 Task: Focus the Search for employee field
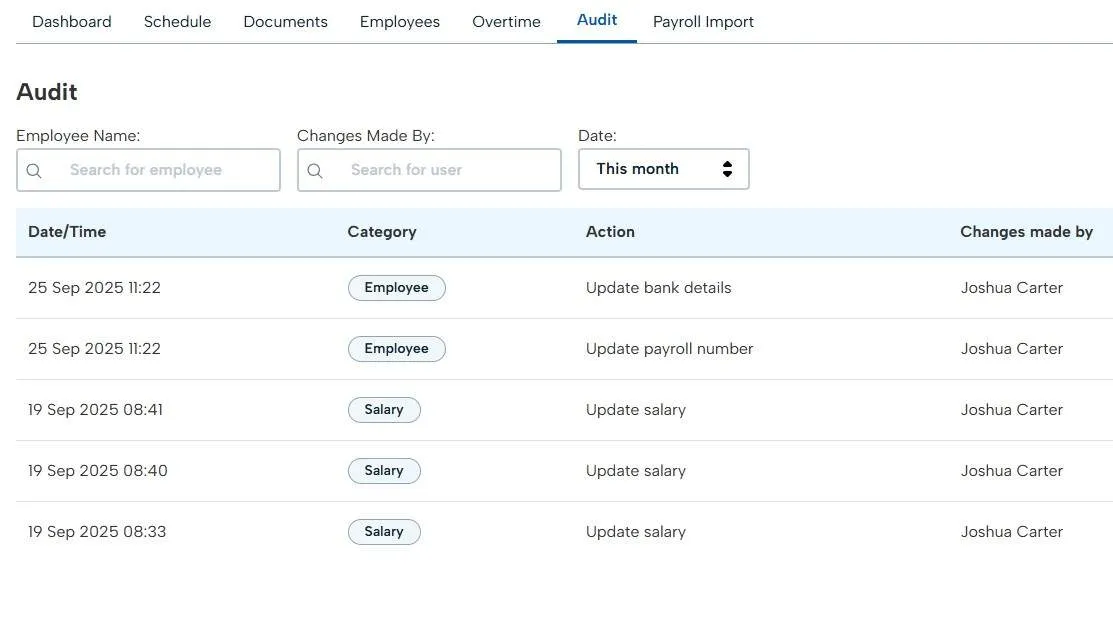point(160,170)
